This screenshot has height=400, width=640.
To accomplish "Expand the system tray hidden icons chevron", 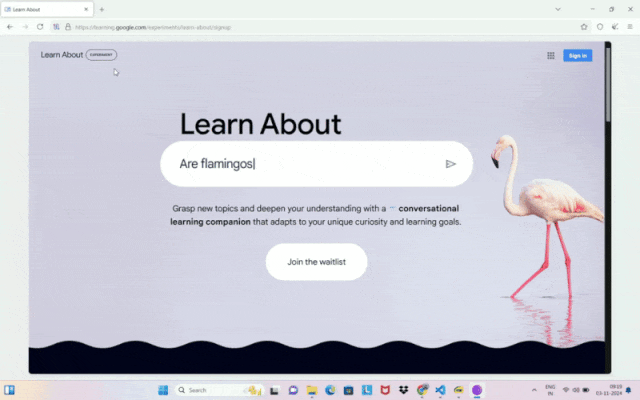I will pos(531,390).
